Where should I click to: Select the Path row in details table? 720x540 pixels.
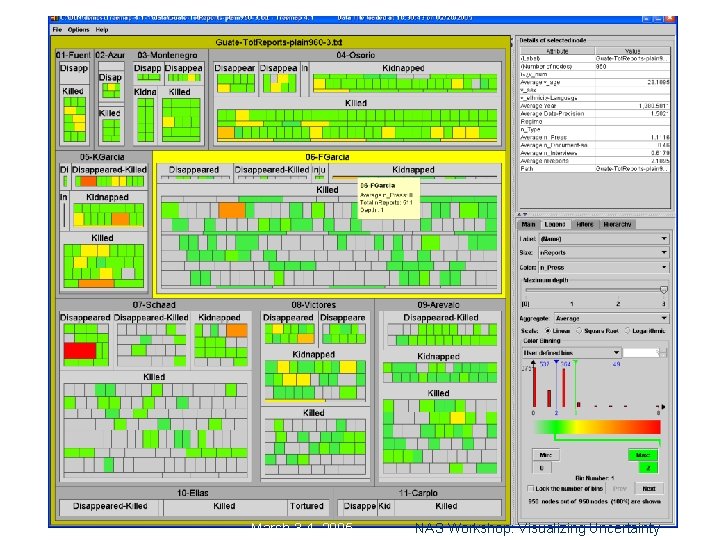[595, 169]
